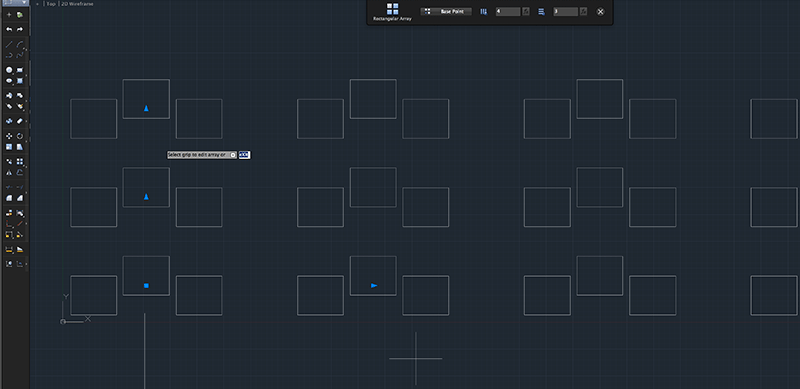Select the Hatch tool
The image size is (800, 389).
19,81
